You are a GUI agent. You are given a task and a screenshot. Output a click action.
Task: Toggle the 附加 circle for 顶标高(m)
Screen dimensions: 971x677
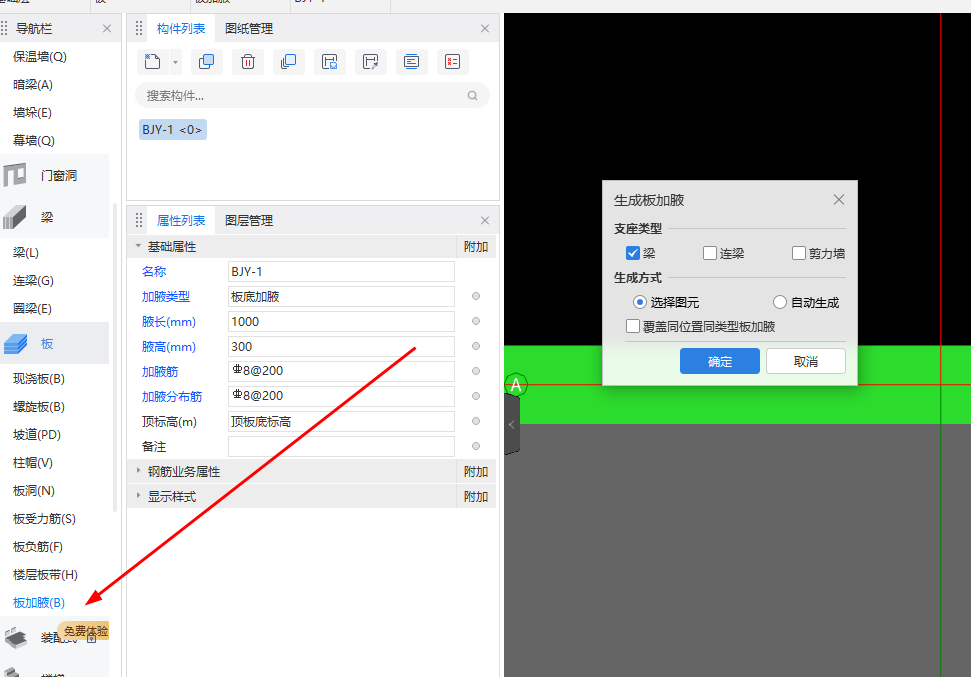pos(476,421)
